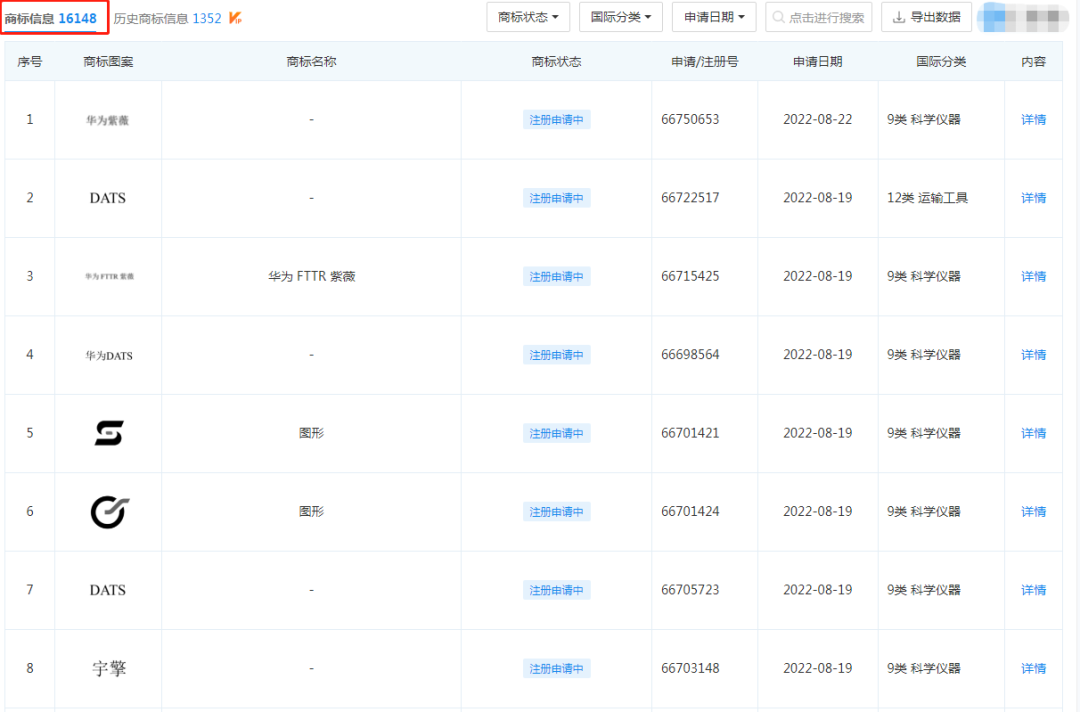Open 详情 for registration 66701424
The image size is (1080, 712).
click(x=1033, y=512)
